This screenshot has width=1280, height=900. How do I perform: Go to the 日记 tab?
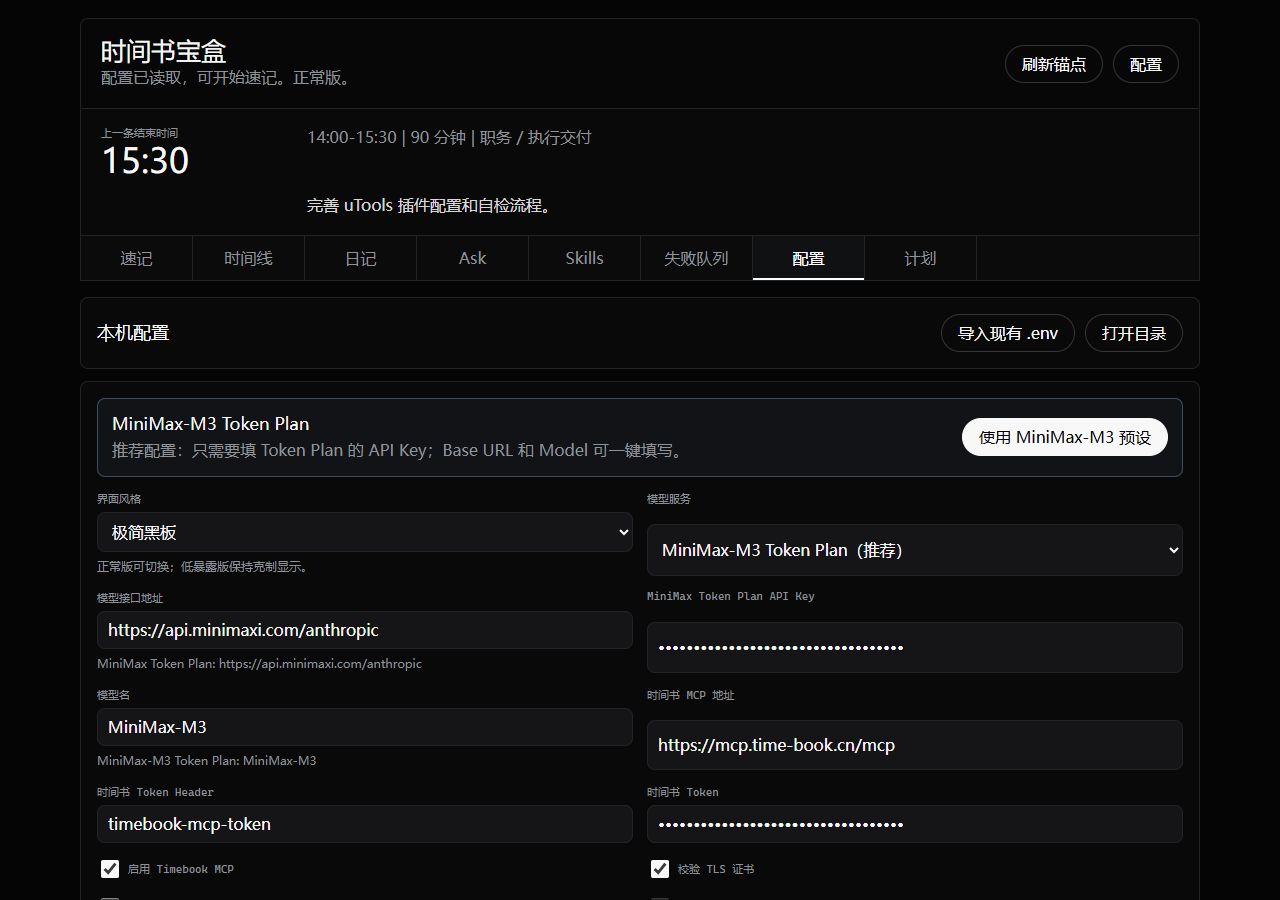pos(360,258)
